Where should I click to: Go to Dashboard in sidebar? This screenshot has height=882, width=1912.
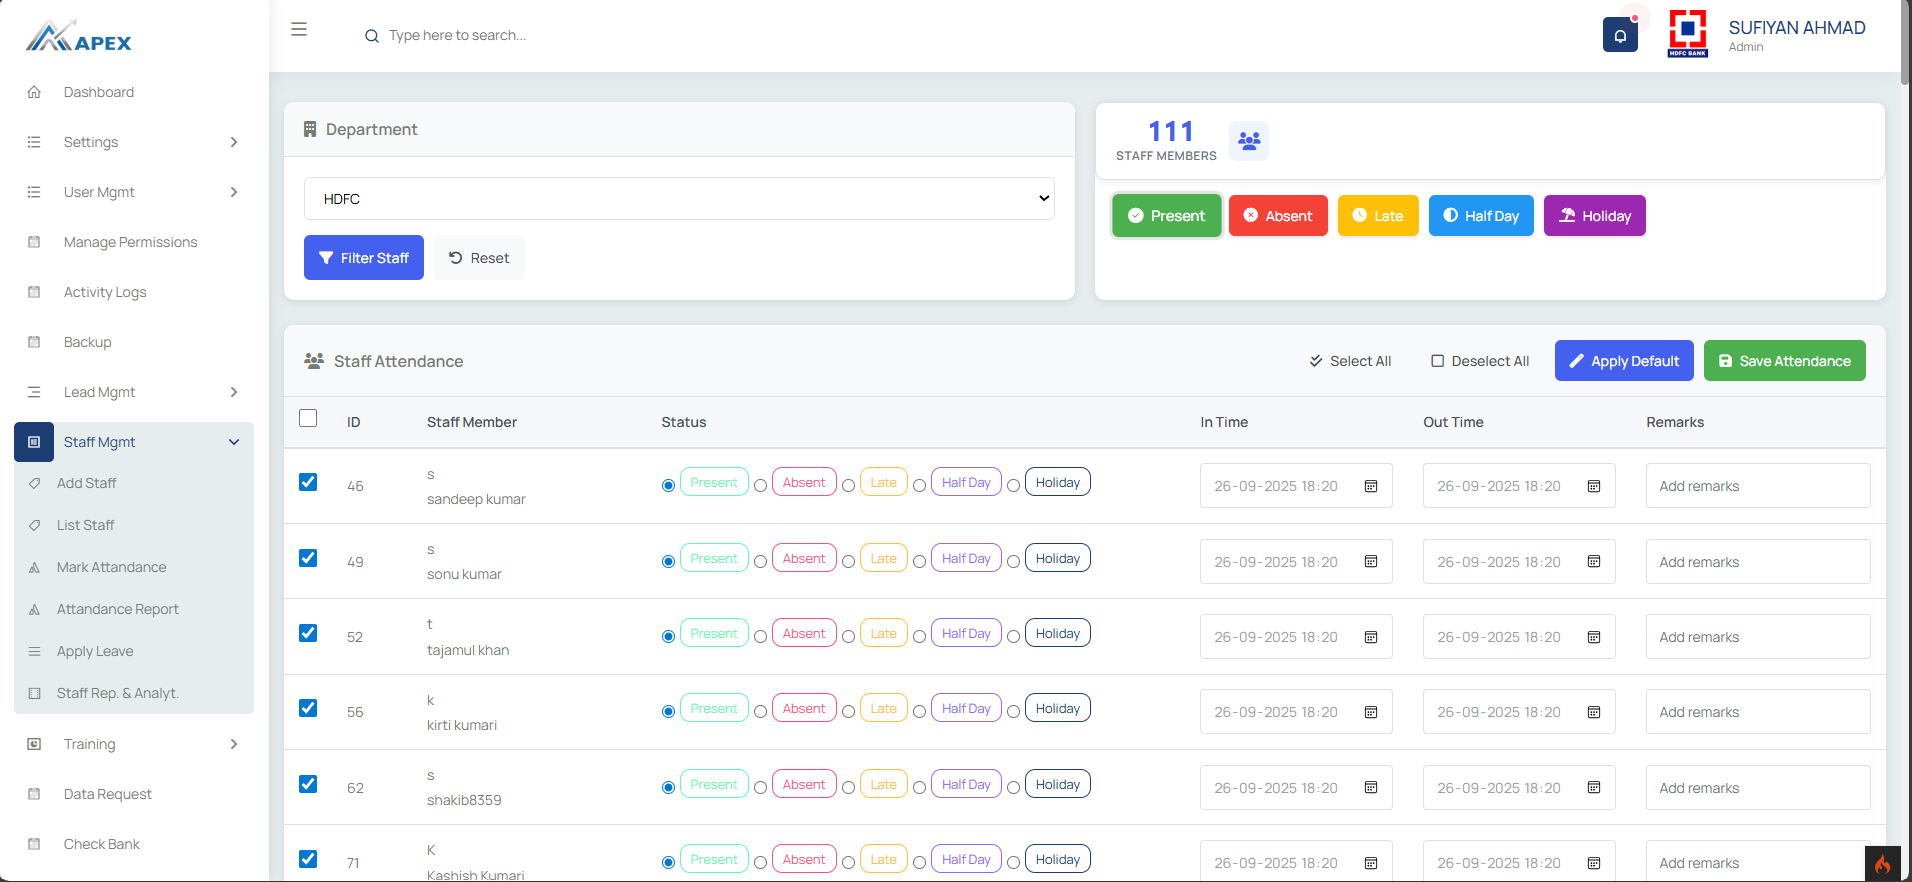pyautogui.click(x=98, y=92)
